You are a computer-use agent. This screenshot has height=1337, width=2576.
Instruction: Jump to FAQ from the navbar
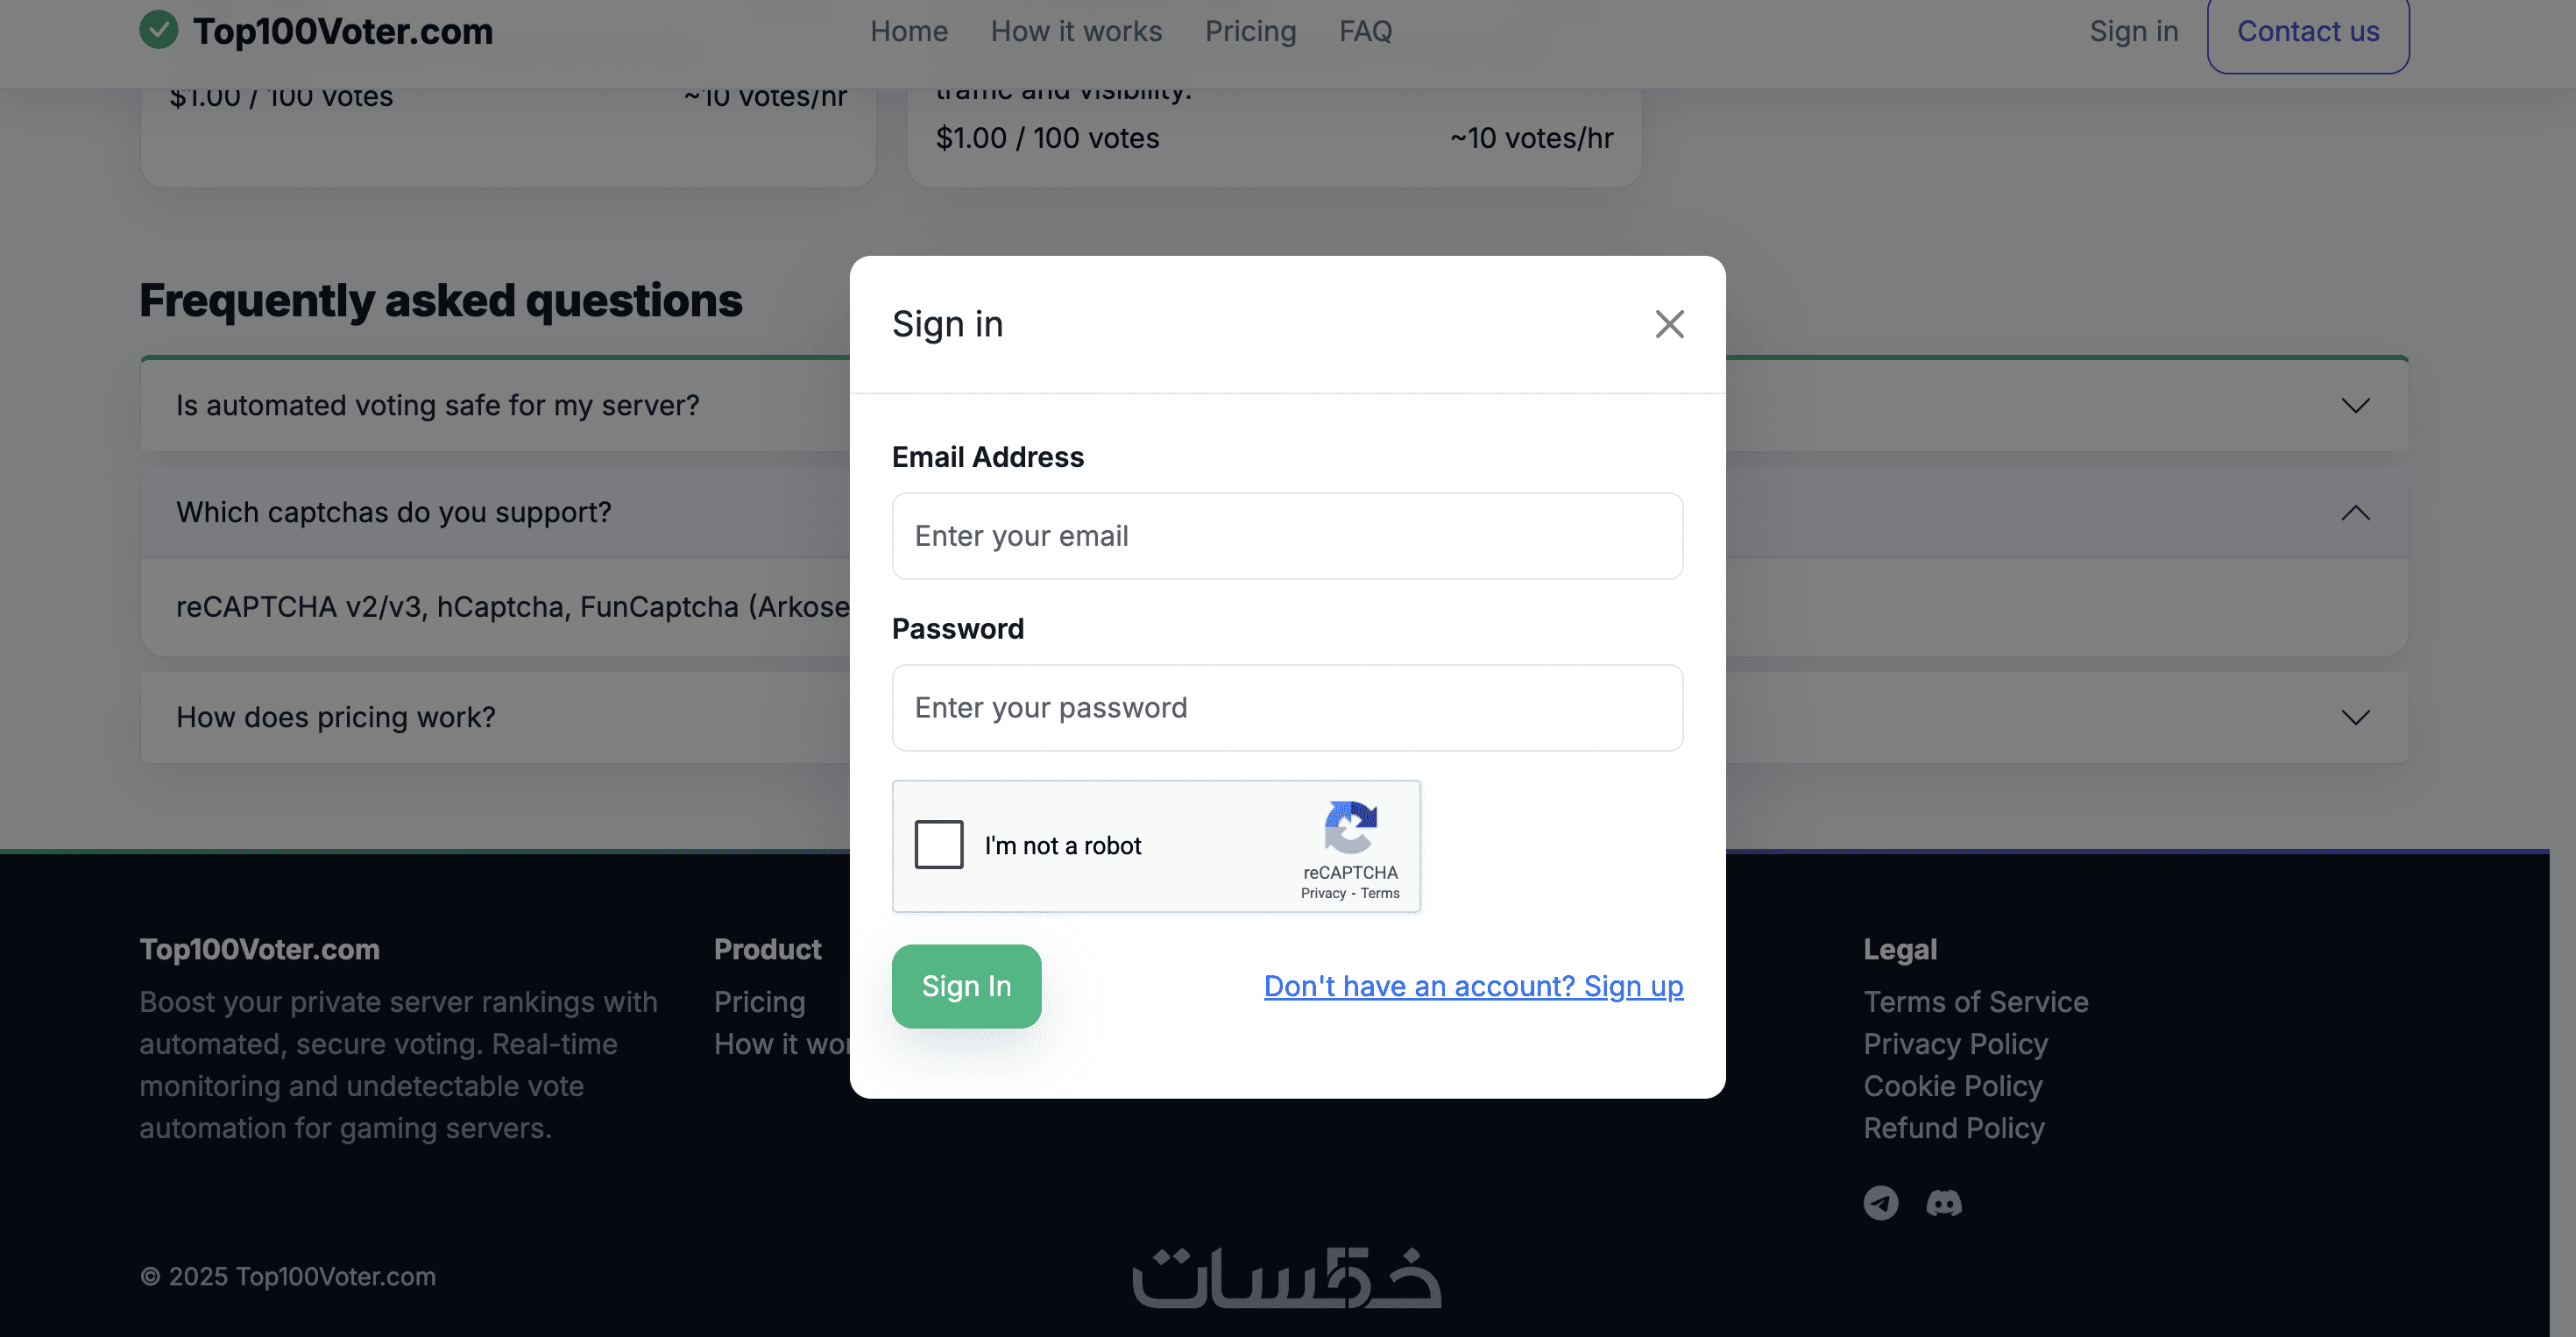click(x=1365, y=31)
